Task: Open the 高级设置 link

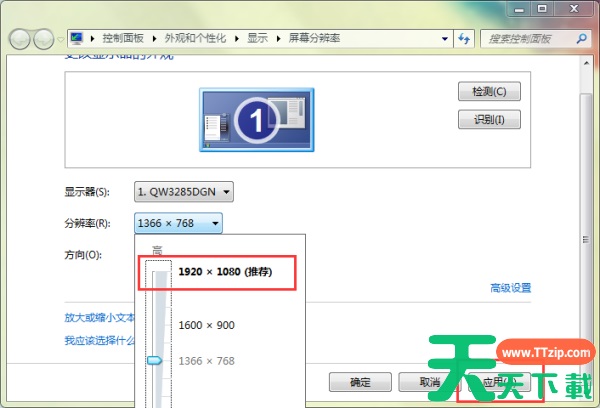Action: point(510,288)
